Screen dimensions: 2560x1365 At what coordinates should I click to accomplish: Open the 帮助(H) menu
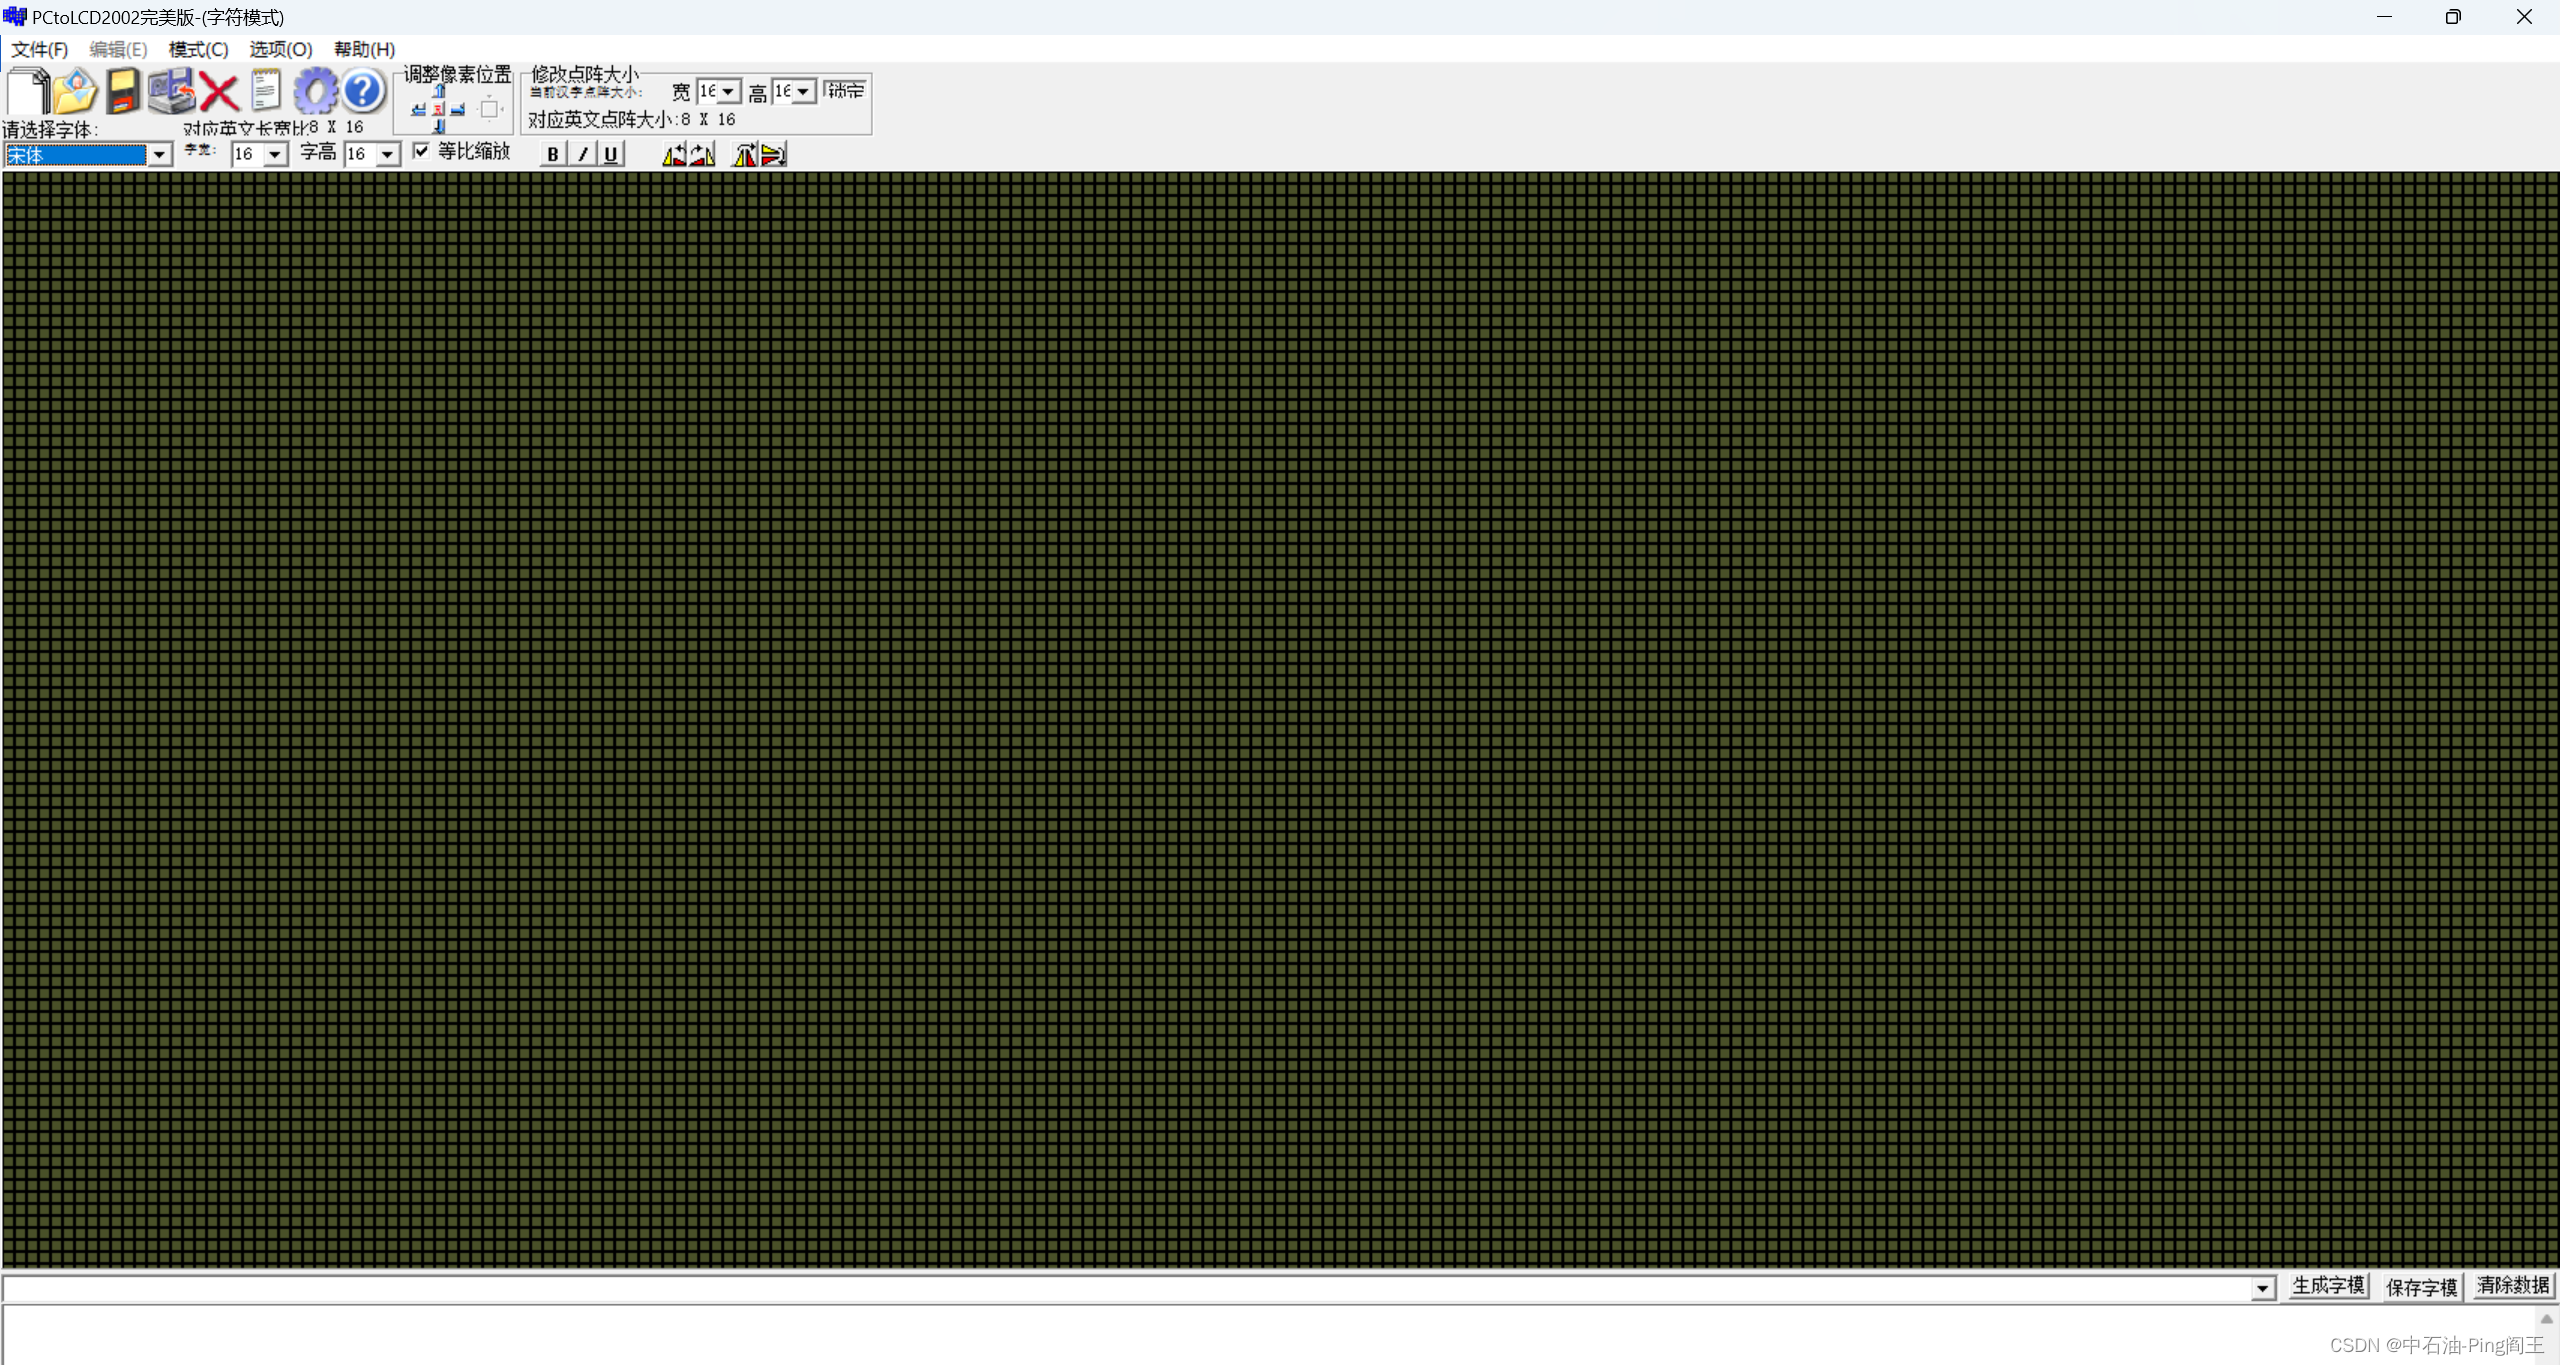tap(364, 49)
